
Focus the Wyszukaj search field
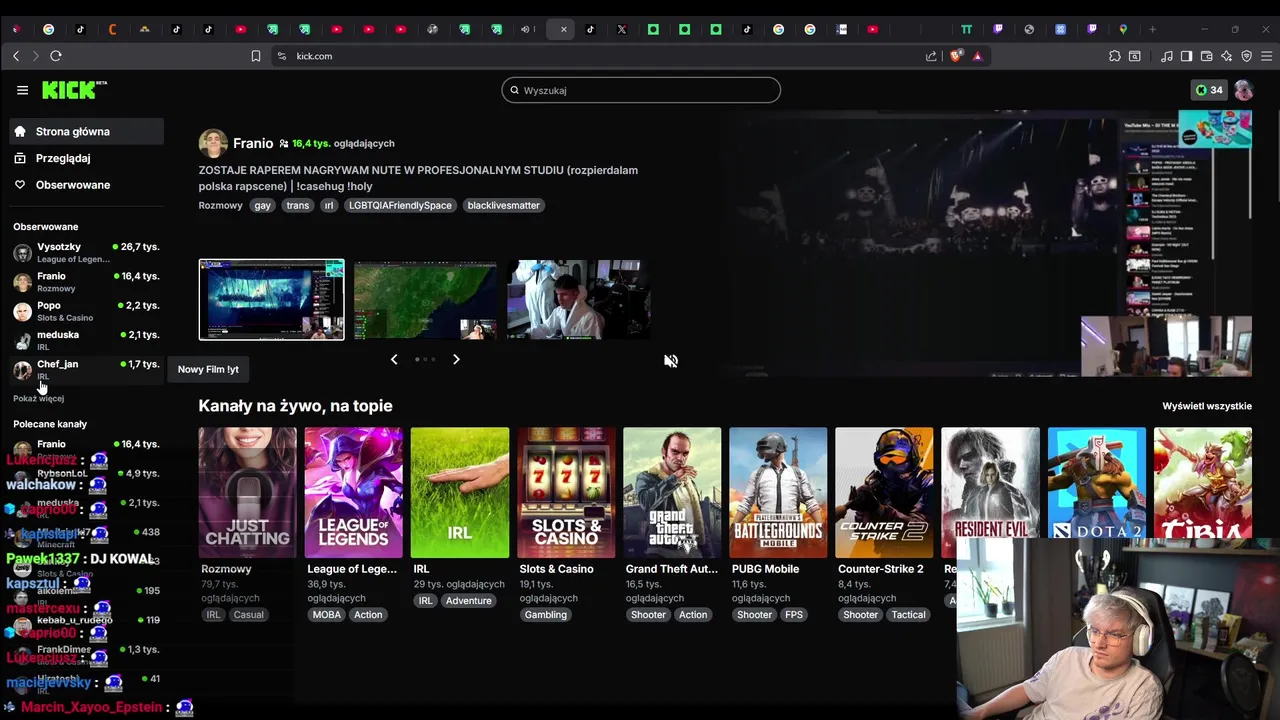click(x=641, y=90)
